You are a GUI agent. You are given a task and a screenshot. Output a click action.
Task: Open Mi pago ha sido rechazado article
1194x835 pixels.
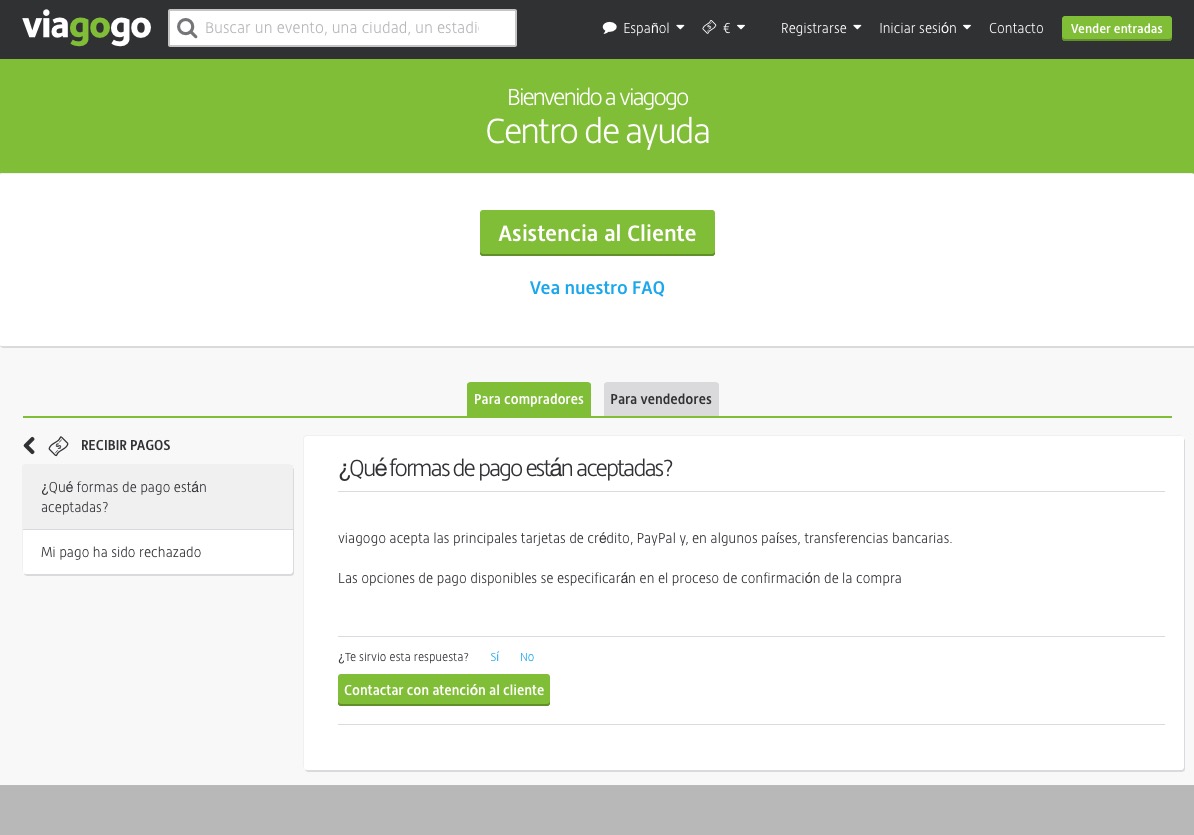[x=121, y=552]
